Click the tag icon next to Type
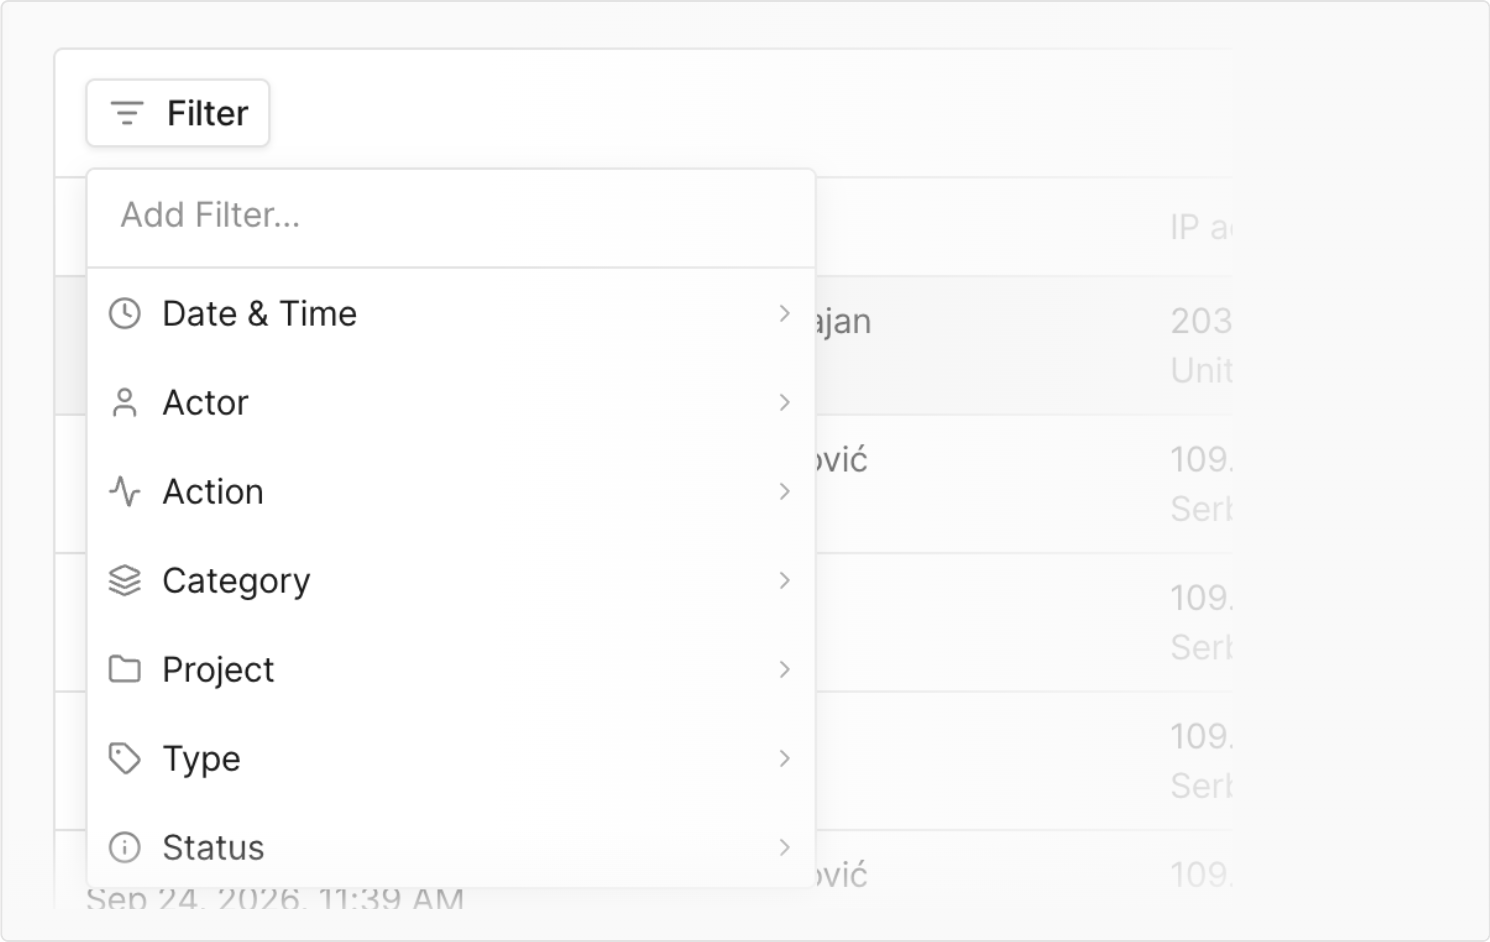The width and height of the screenshot is (1490, 942). pos(124,758)
